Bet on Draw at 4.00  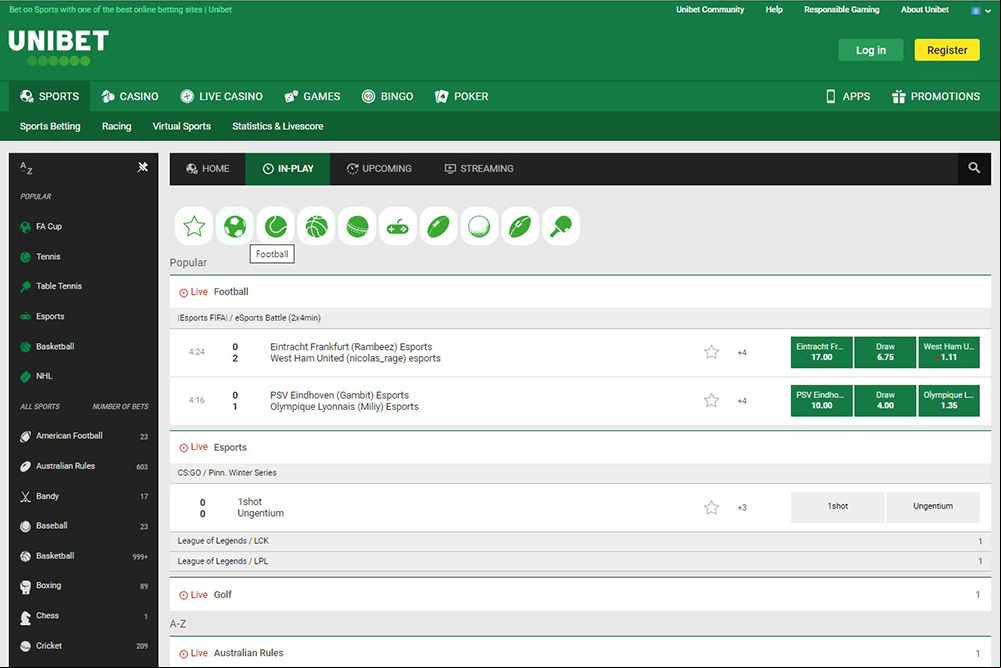pos(885,400)
